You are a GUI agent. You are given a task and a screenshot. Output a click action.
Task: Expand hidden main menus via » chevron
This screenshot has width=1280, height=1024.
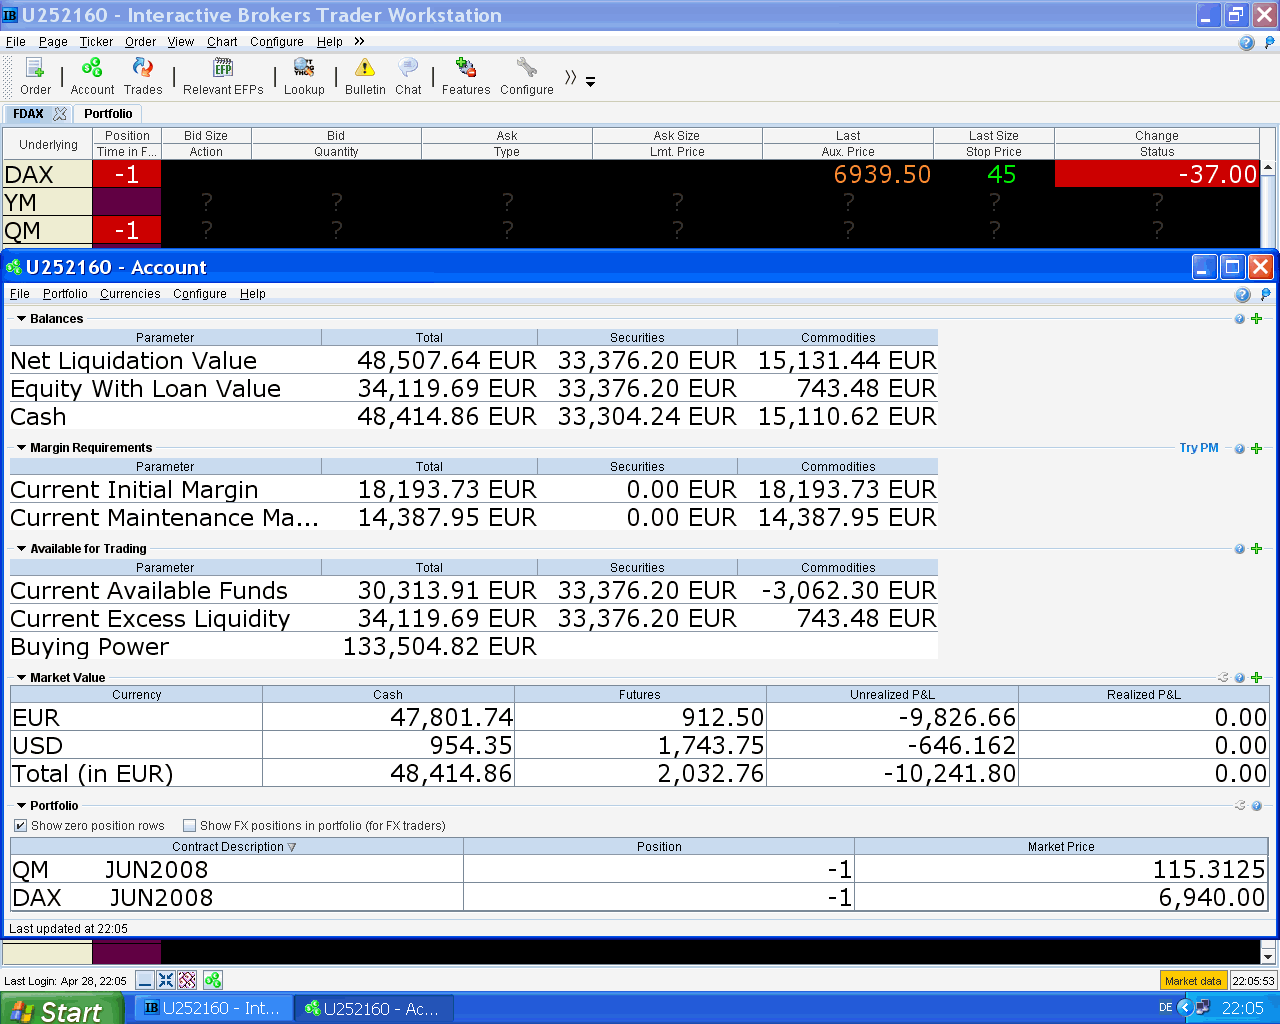[x=359, y=42]
